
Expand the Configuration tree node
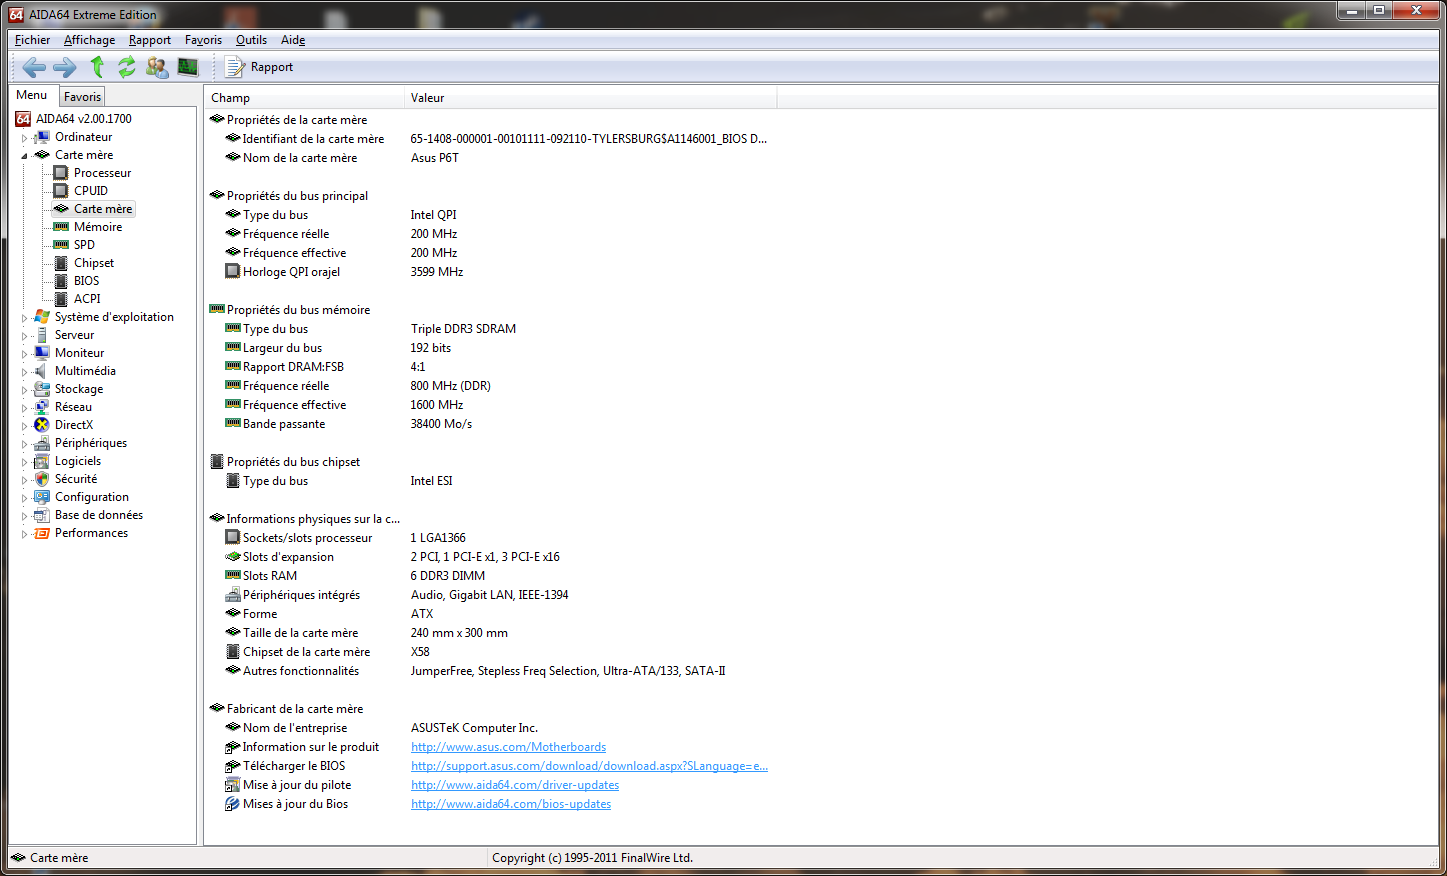coord(25,498)
